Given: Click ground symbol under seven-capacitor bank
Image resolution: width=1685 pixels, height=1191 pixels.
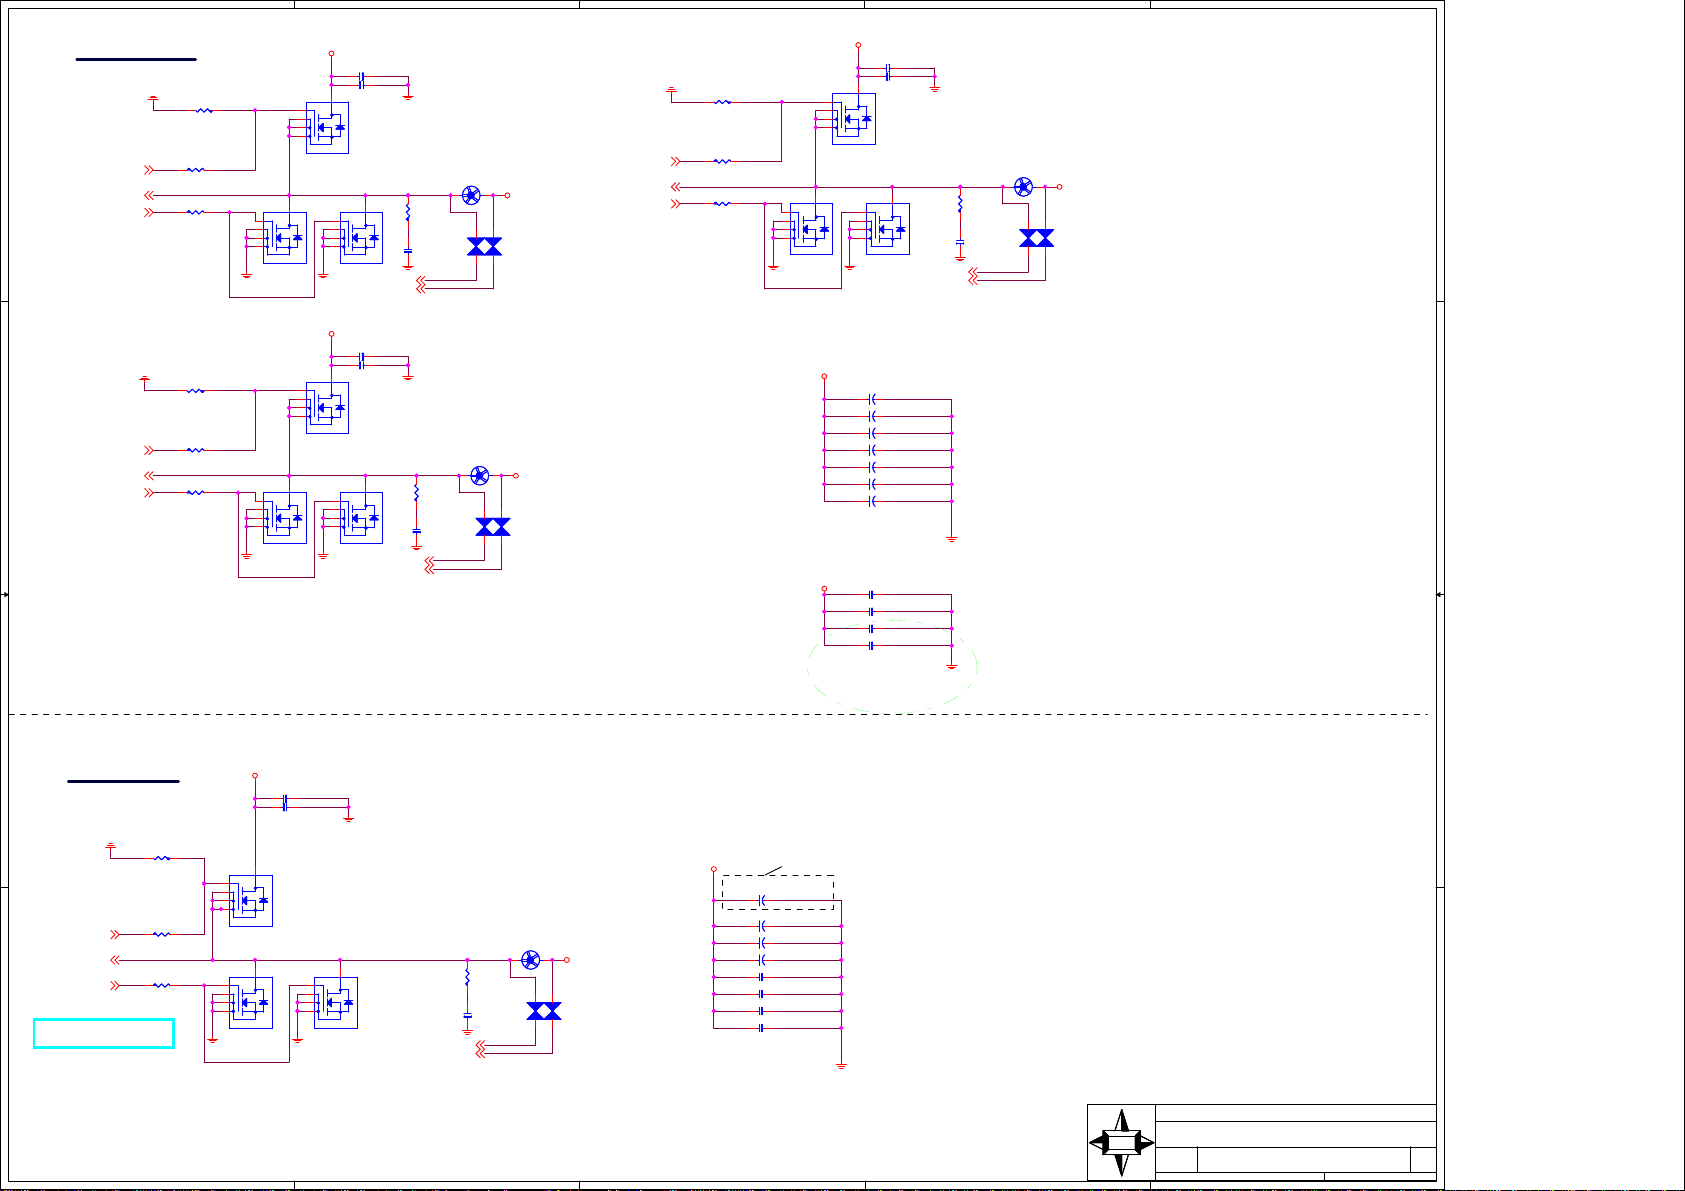Looking at the screenshot, I should [952, 539].
